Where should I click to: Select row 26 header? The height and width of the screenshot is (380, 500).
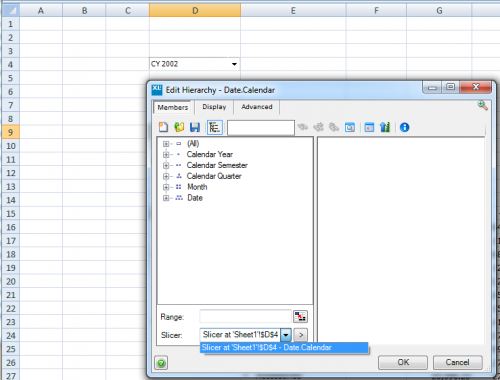pyautogui.click(x=11, y=363)
